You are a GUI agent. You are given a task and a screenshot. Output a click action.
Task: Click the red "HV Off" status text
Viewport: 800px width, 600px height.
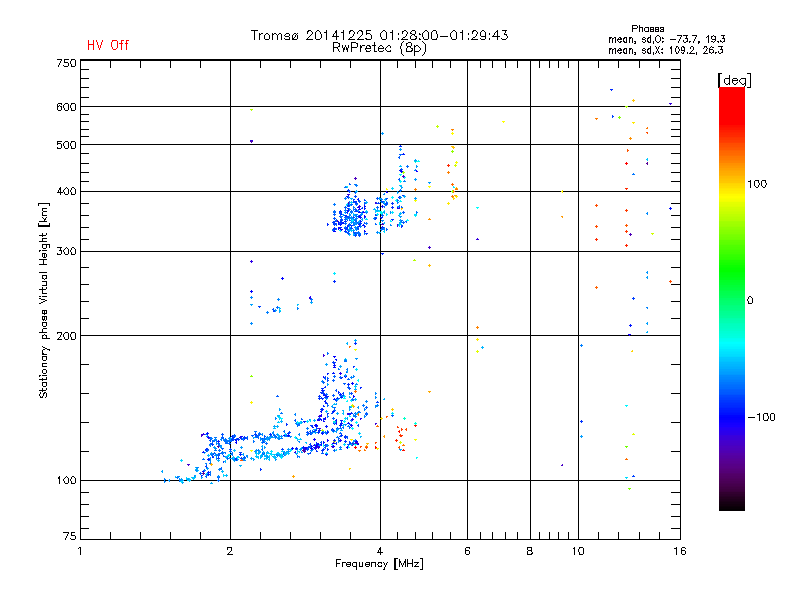tap(108, 45)
